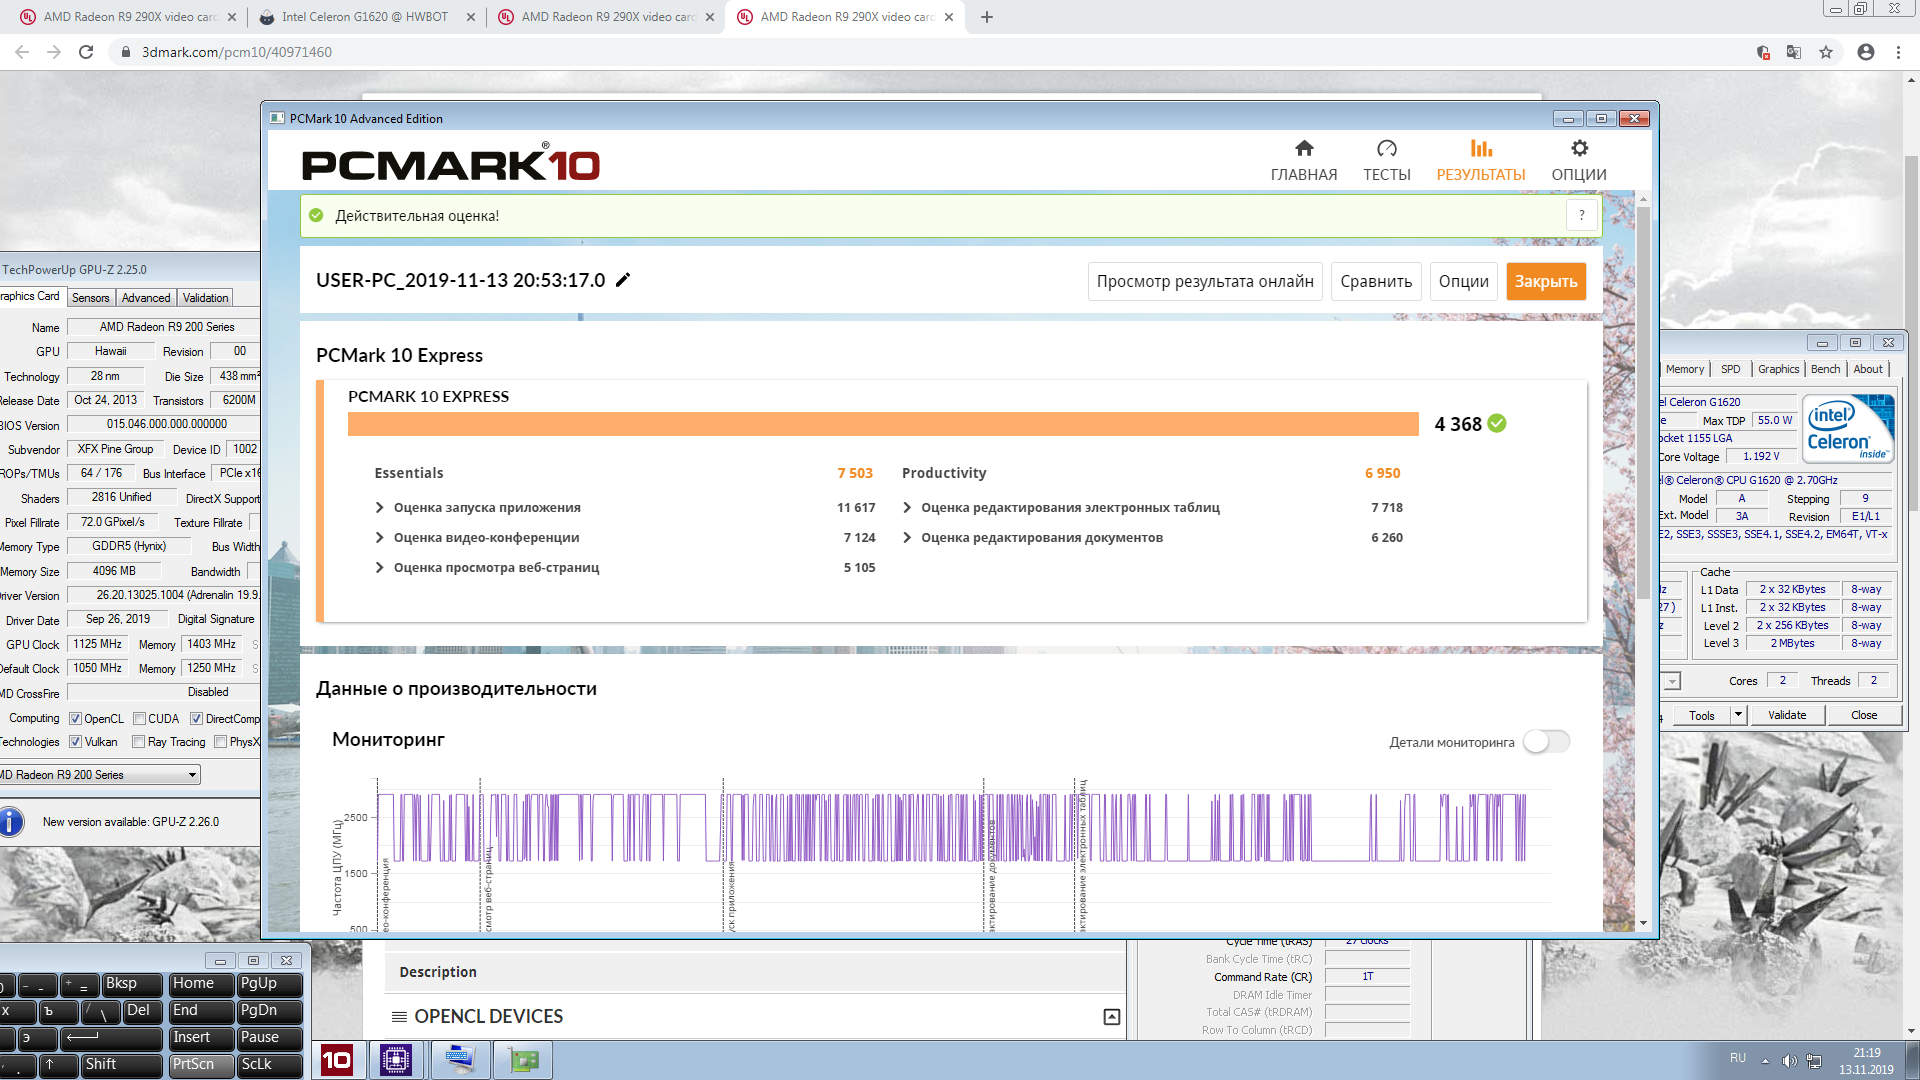
Task: Open PCMark 10 from the taskbar
Action: (x=337, y=1060)
